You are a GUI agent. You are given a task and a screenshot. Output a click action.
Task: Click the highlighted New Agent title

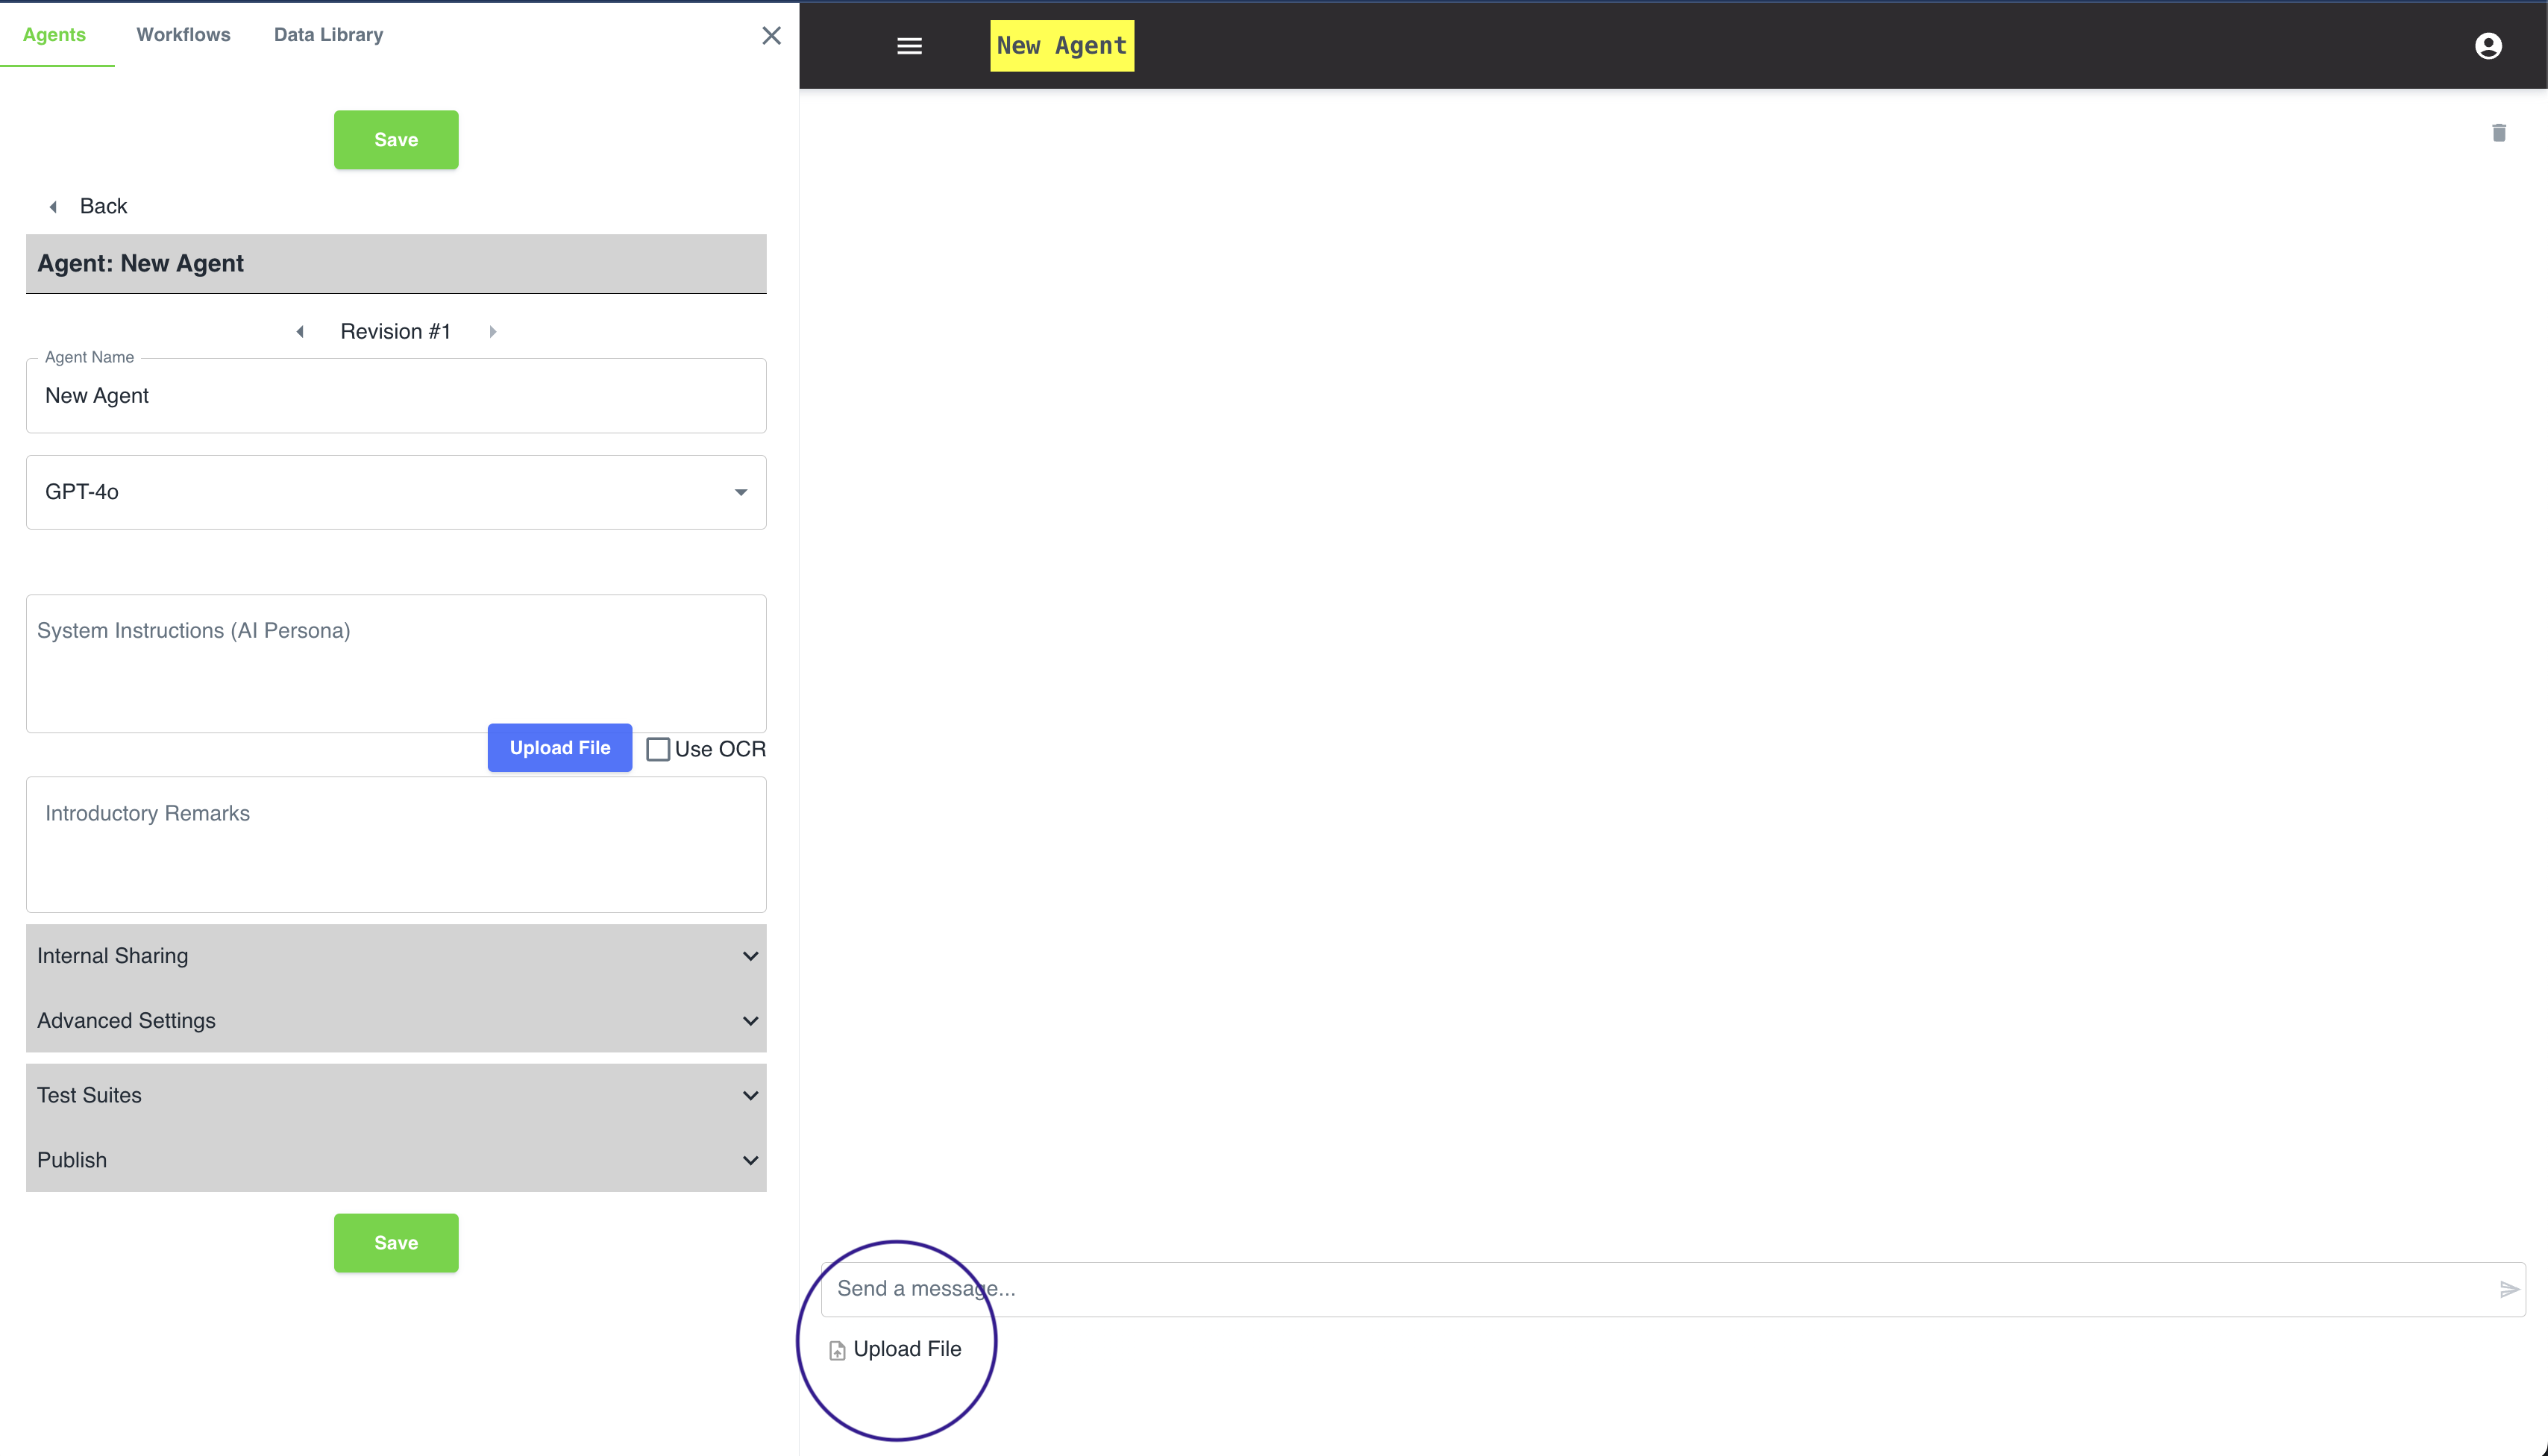tap(1062, 46)
